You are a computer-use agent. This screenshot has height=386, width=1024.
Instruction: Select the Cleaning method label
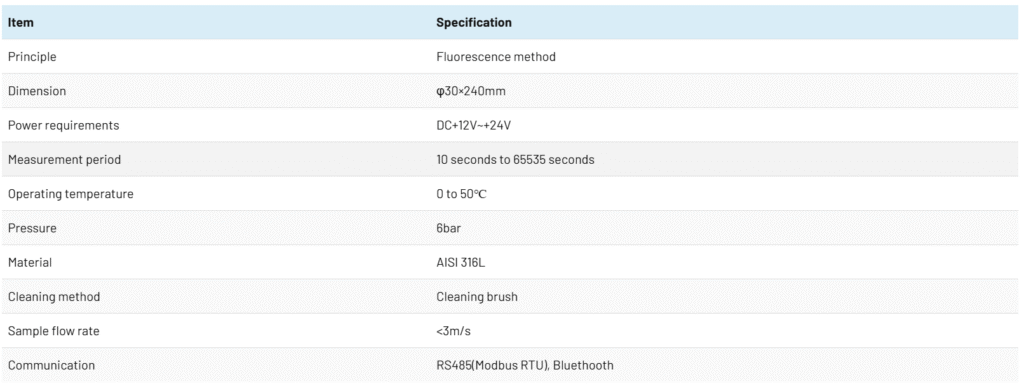(x=54, y=297)
